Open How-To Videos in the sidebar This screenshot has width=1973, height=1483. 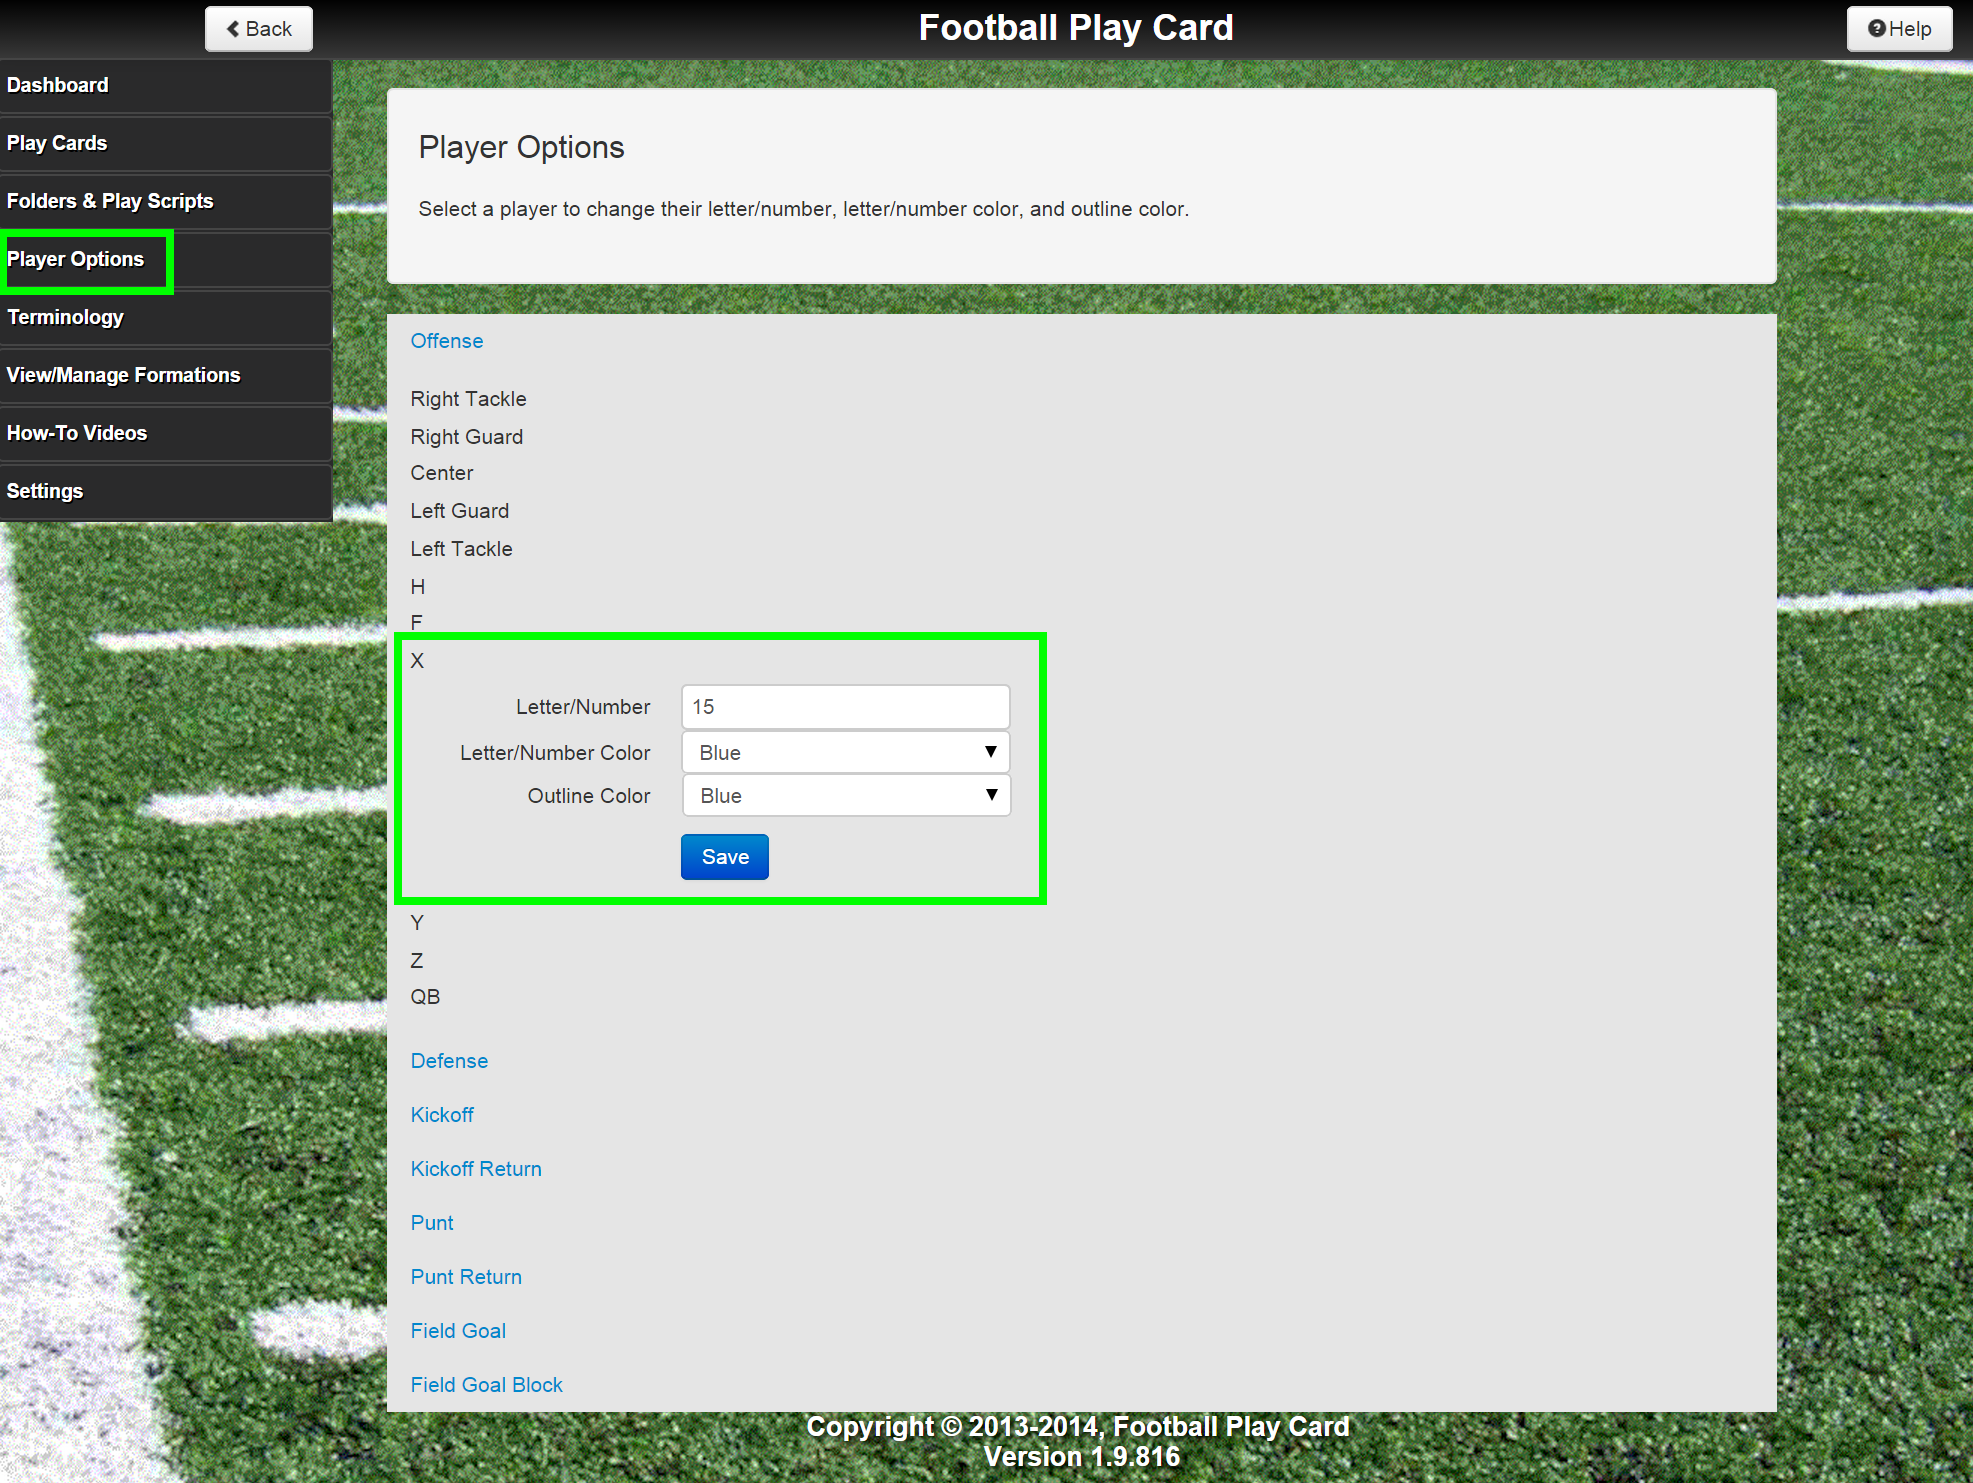tap(166, 433)
